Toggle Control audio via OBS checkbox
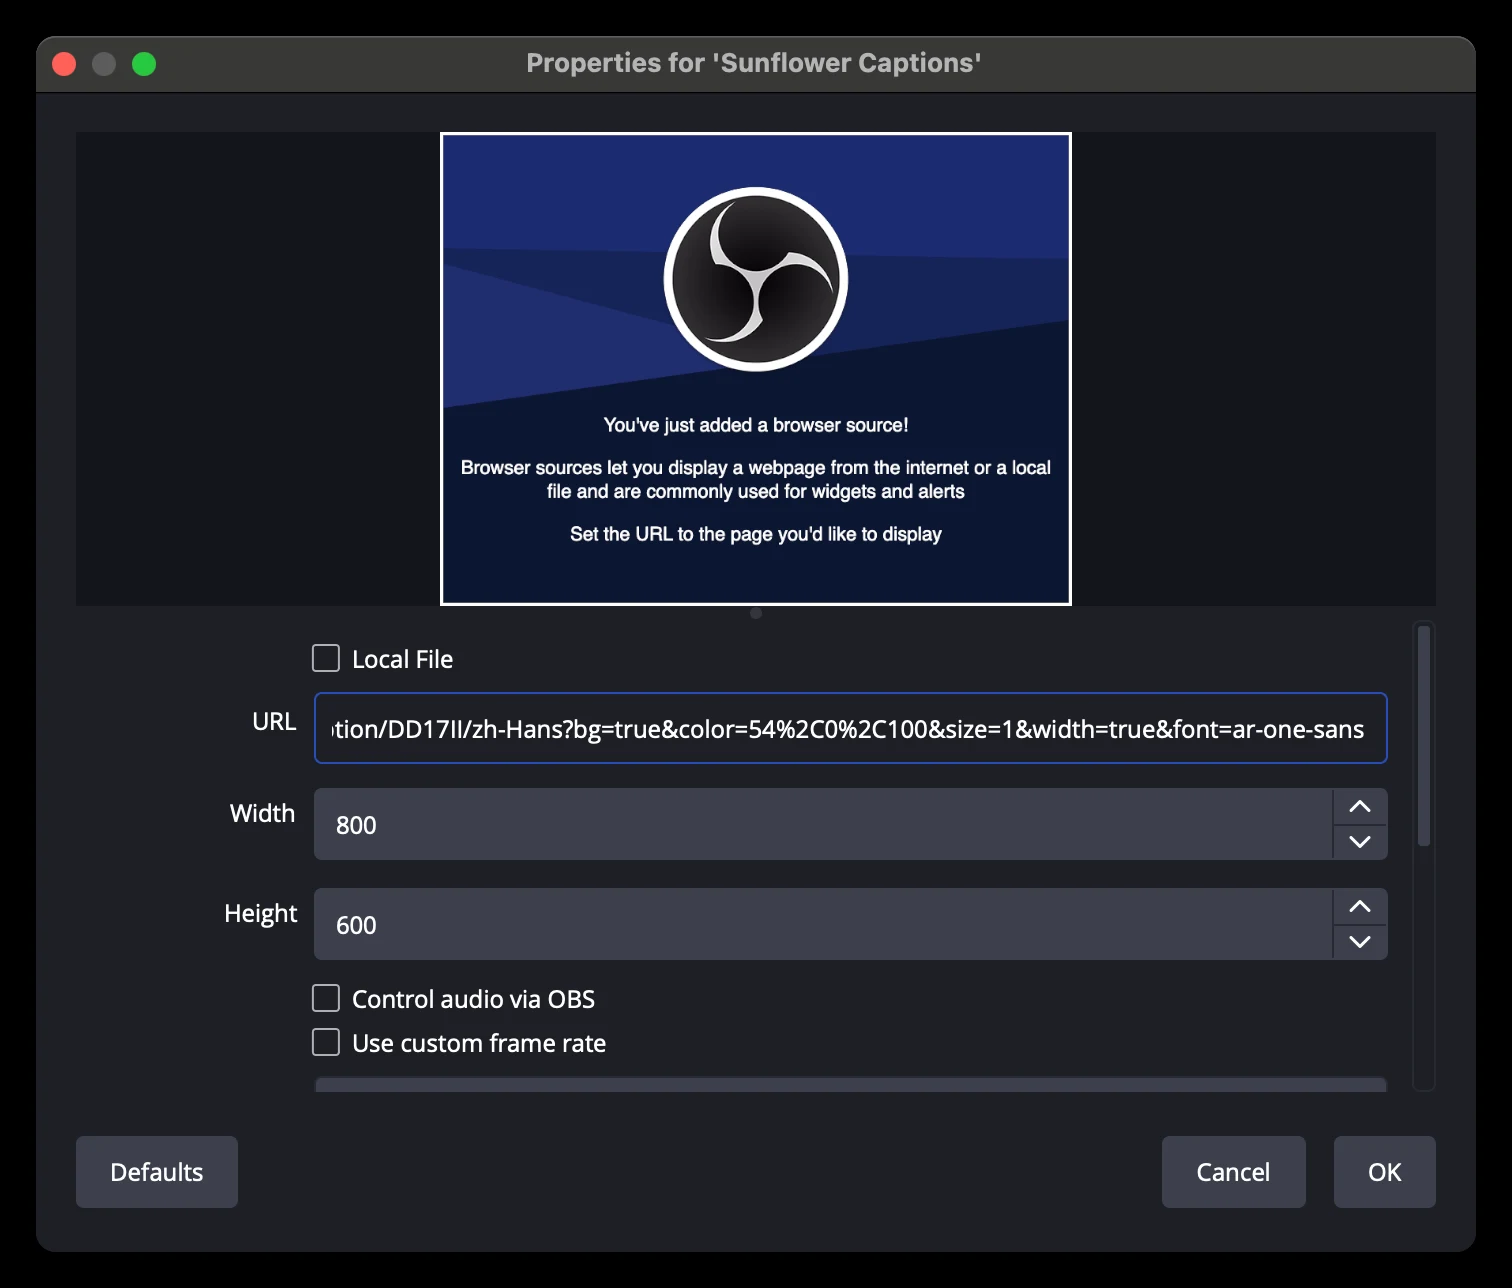This screenshot has width=1512, height=1288. (x=326, y=998)
